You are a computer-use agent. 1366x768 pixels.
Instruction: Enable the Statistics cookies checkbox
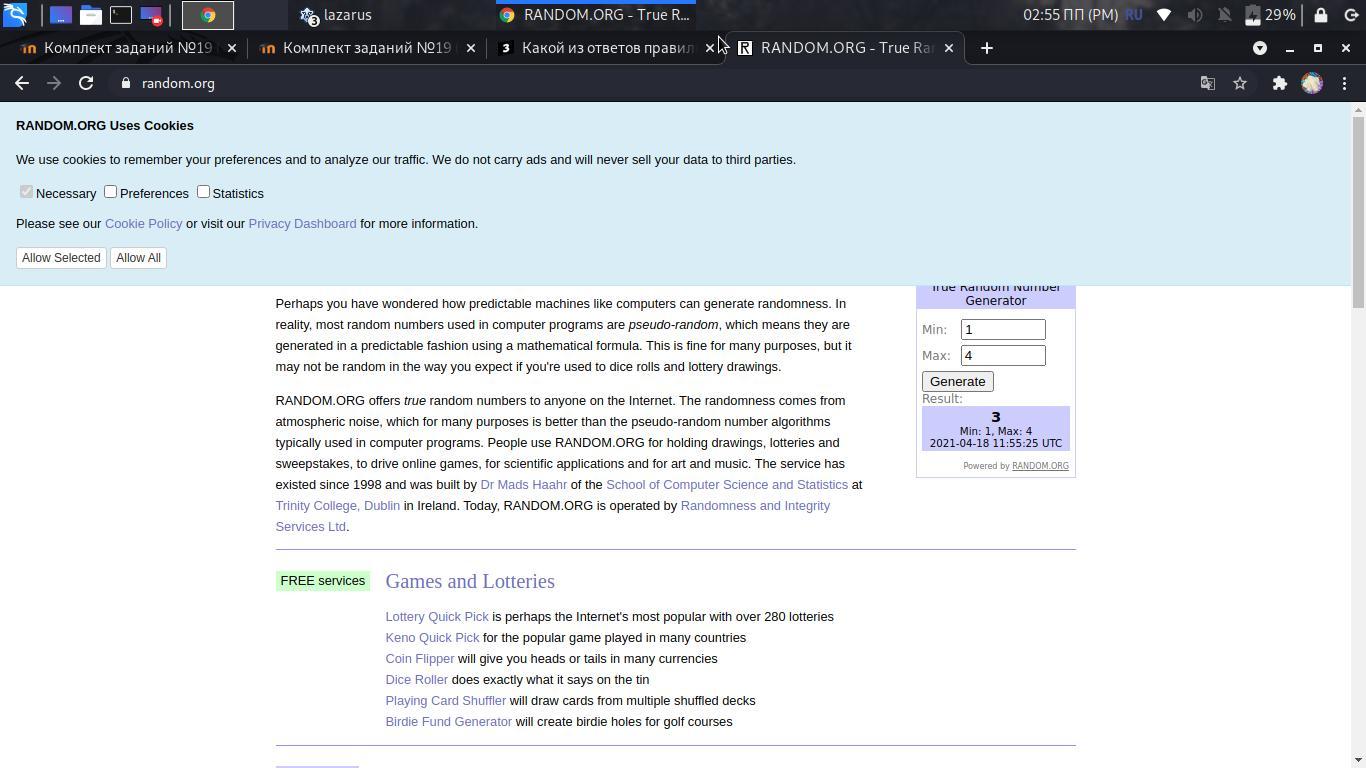[203, 191]
